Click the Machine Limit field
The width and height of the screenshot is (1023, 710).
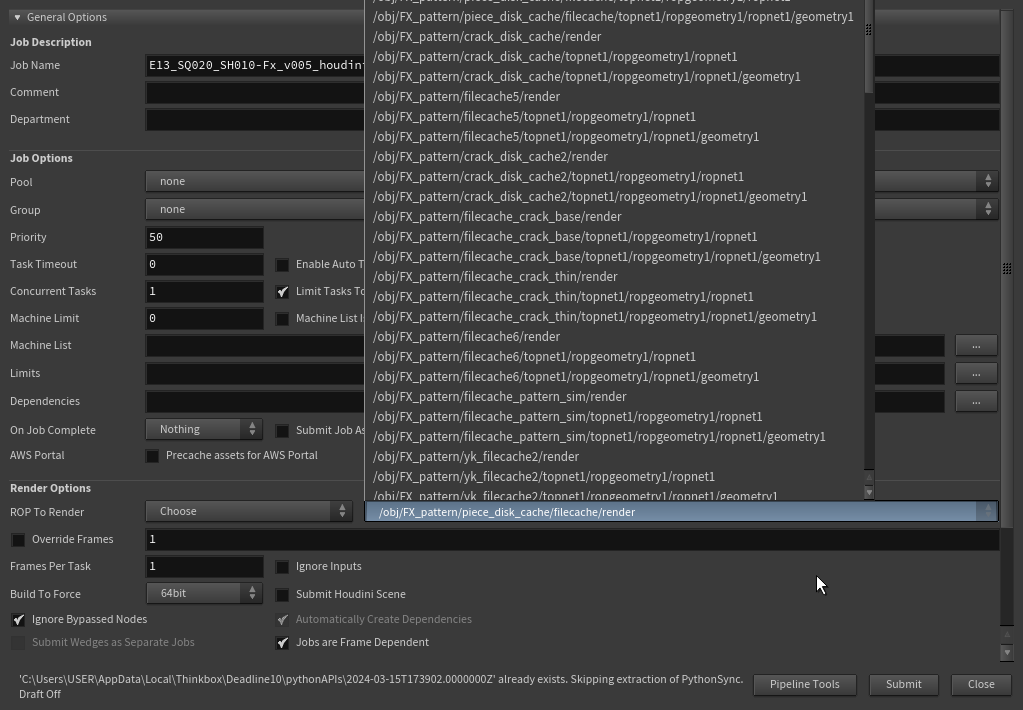point(204,318)
